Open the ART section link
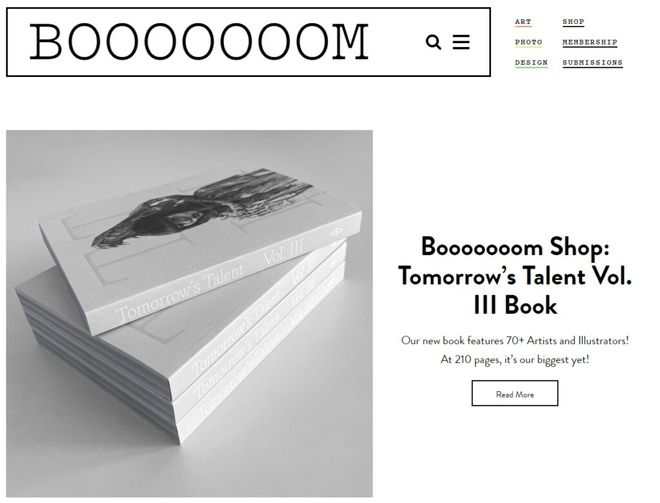The image size is (660, 503). coord(523,22)
